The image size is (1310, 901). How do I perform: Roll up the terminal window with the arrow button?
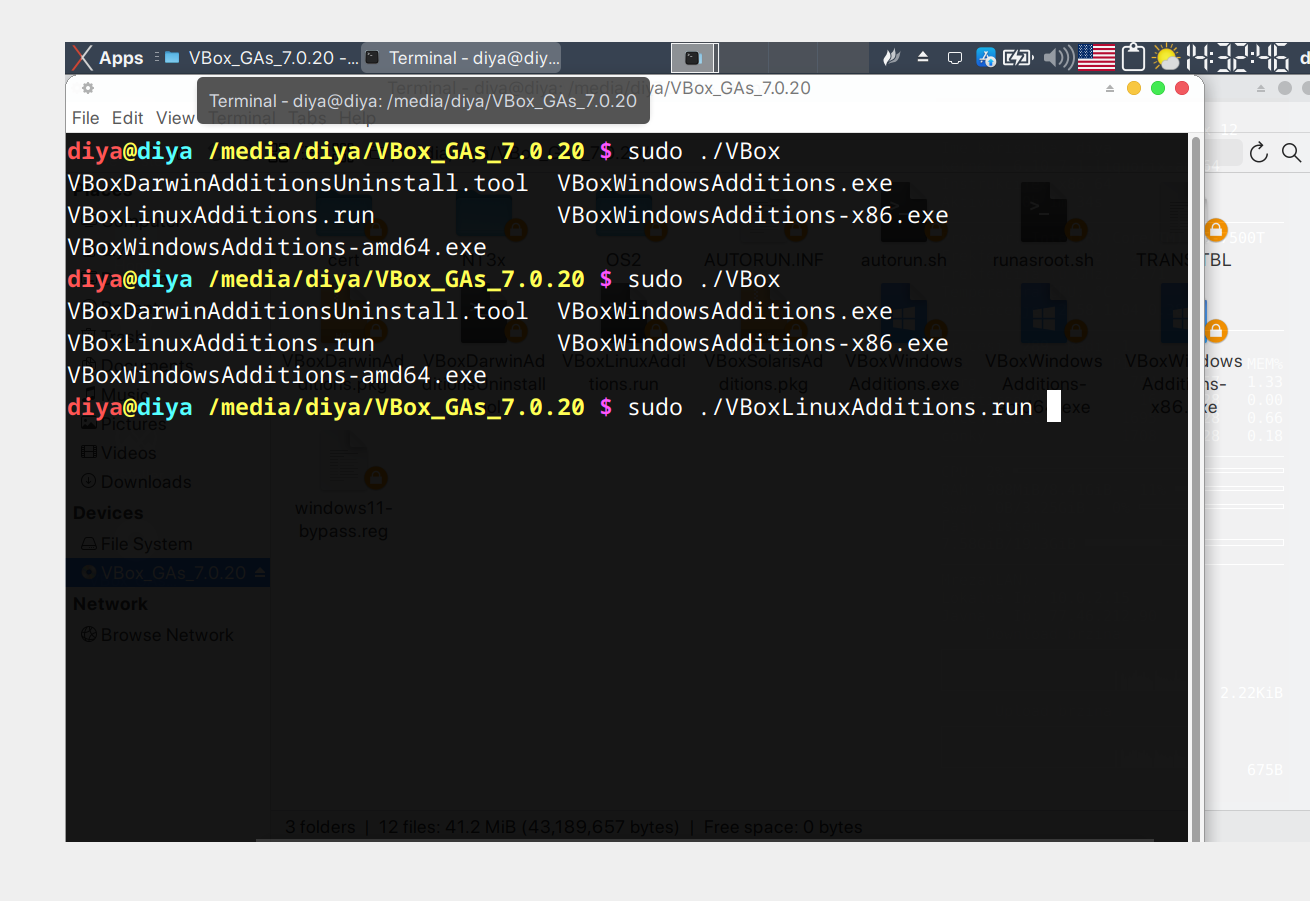point(1110,88)
